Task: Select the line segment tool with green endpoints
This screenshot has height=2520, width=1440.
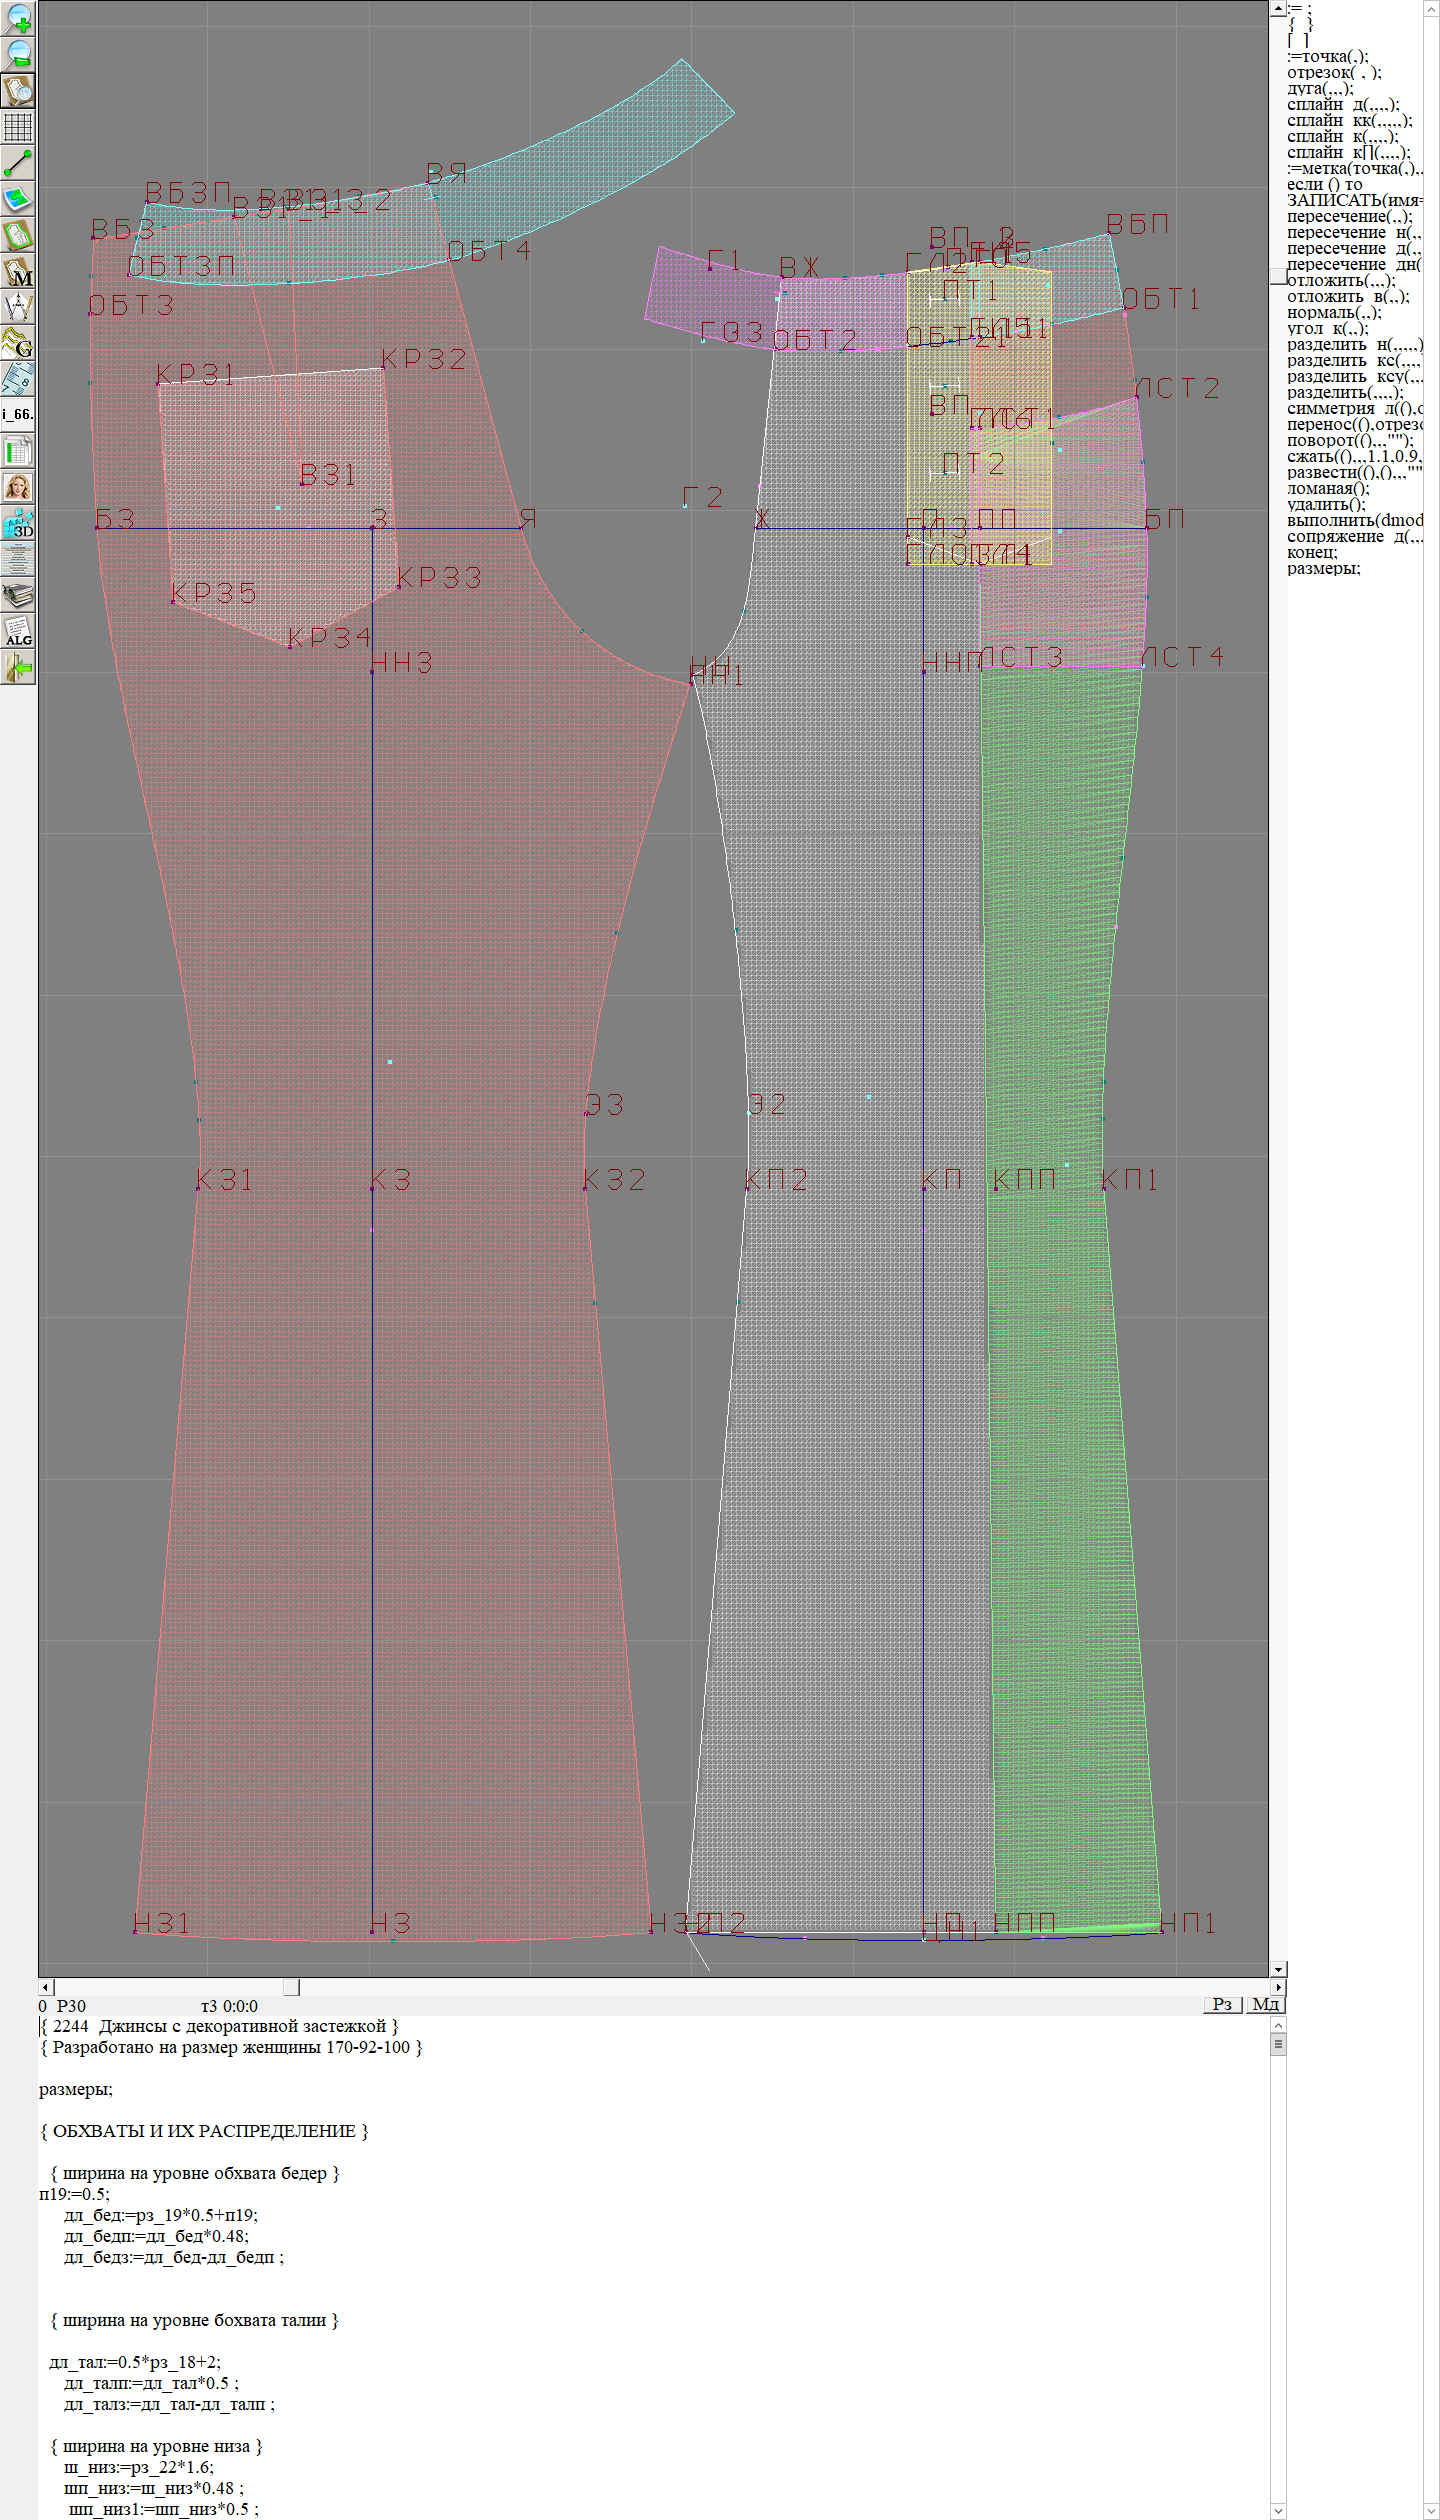Action: pos(18,163)
